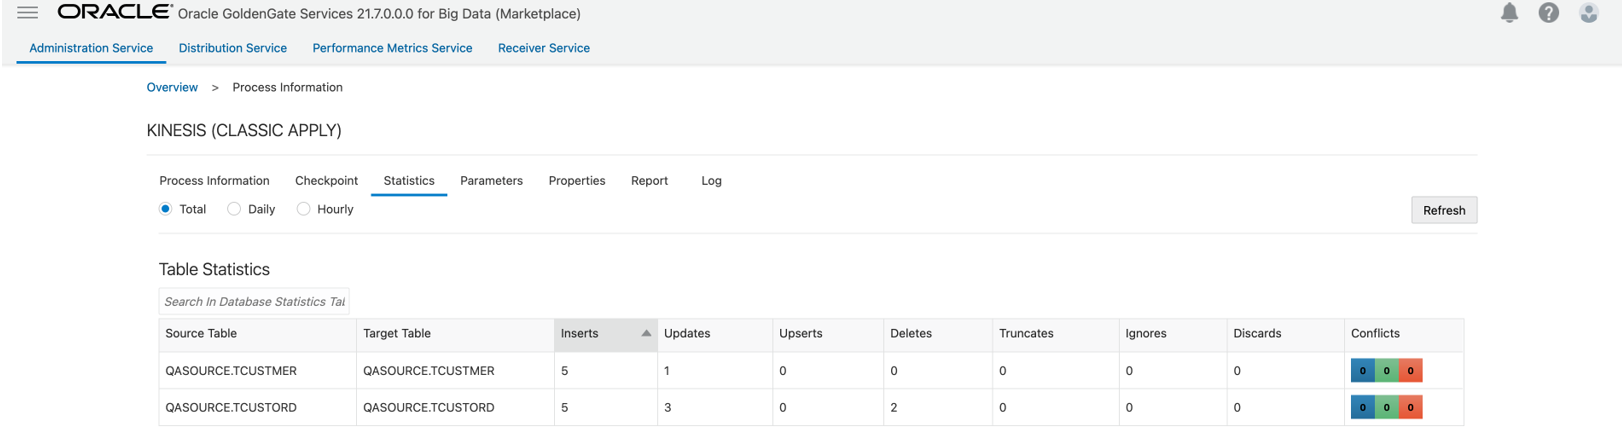Open the Log tab
The width and height of the screenshot is (1622, 428).
711,181
